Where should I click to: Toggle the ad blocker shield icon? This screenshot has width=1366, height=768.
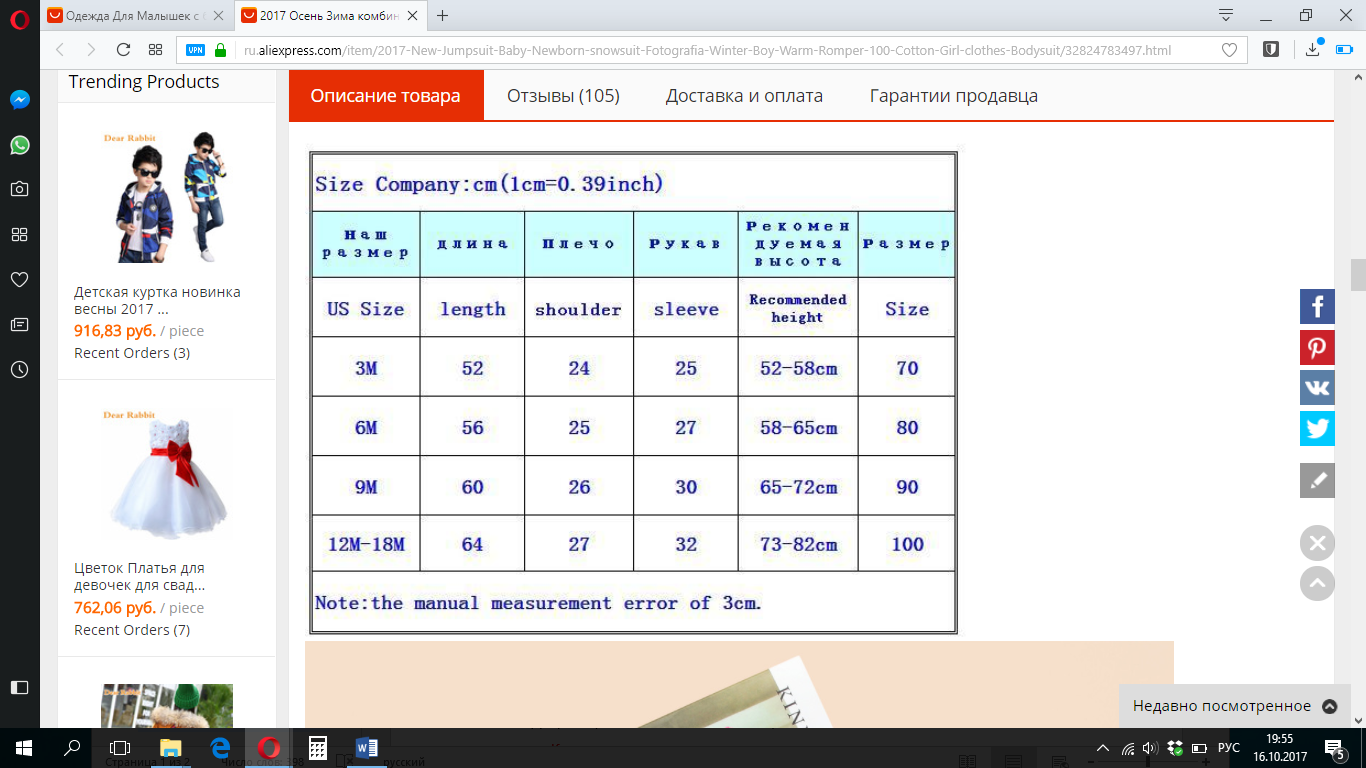[x=1270, y=50]
